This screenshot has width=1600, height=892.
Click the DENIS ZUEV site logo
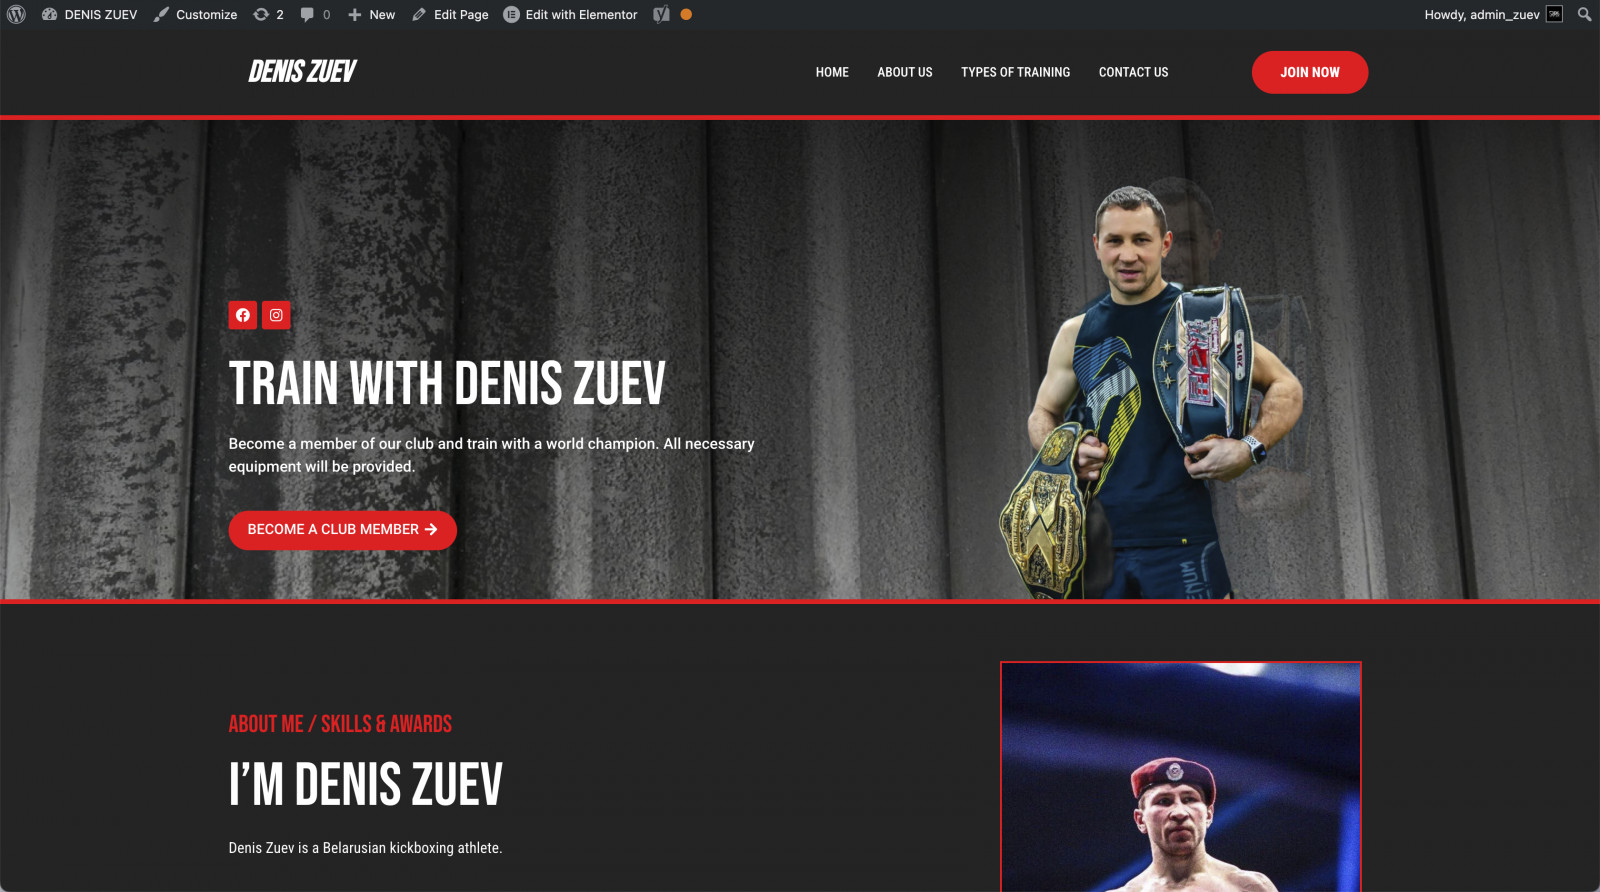point(302,71)
